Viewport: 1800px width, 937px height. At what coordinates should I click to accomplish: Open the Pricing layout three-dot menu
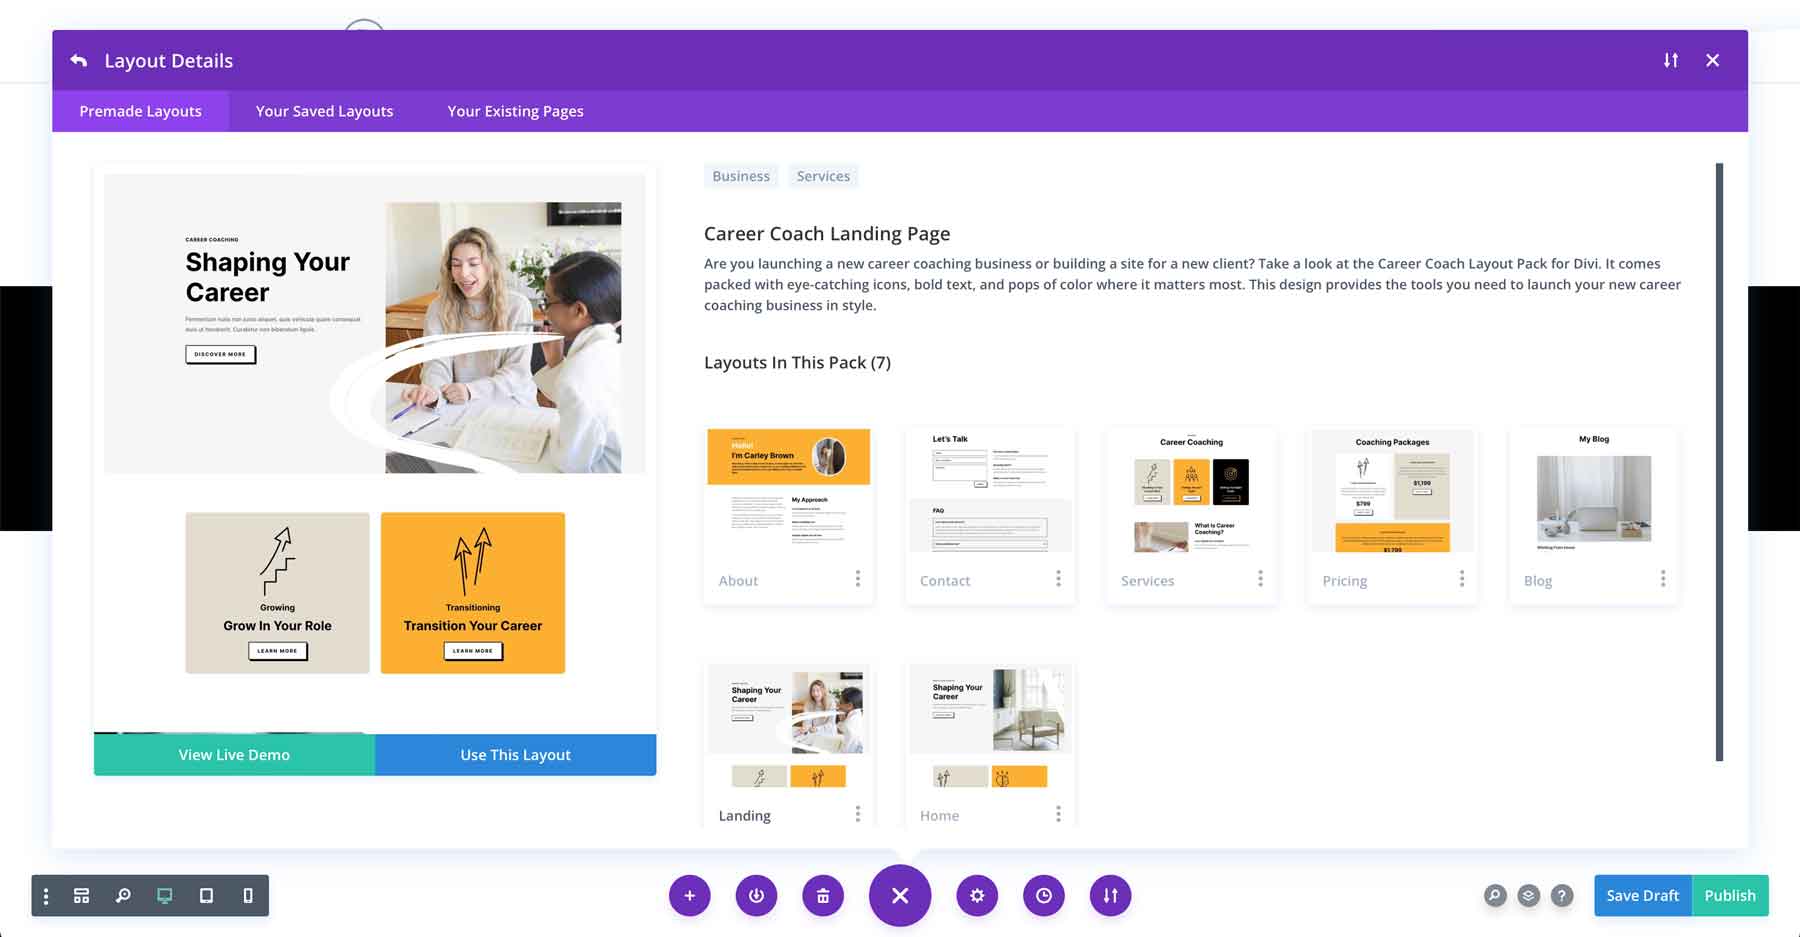1462,578
